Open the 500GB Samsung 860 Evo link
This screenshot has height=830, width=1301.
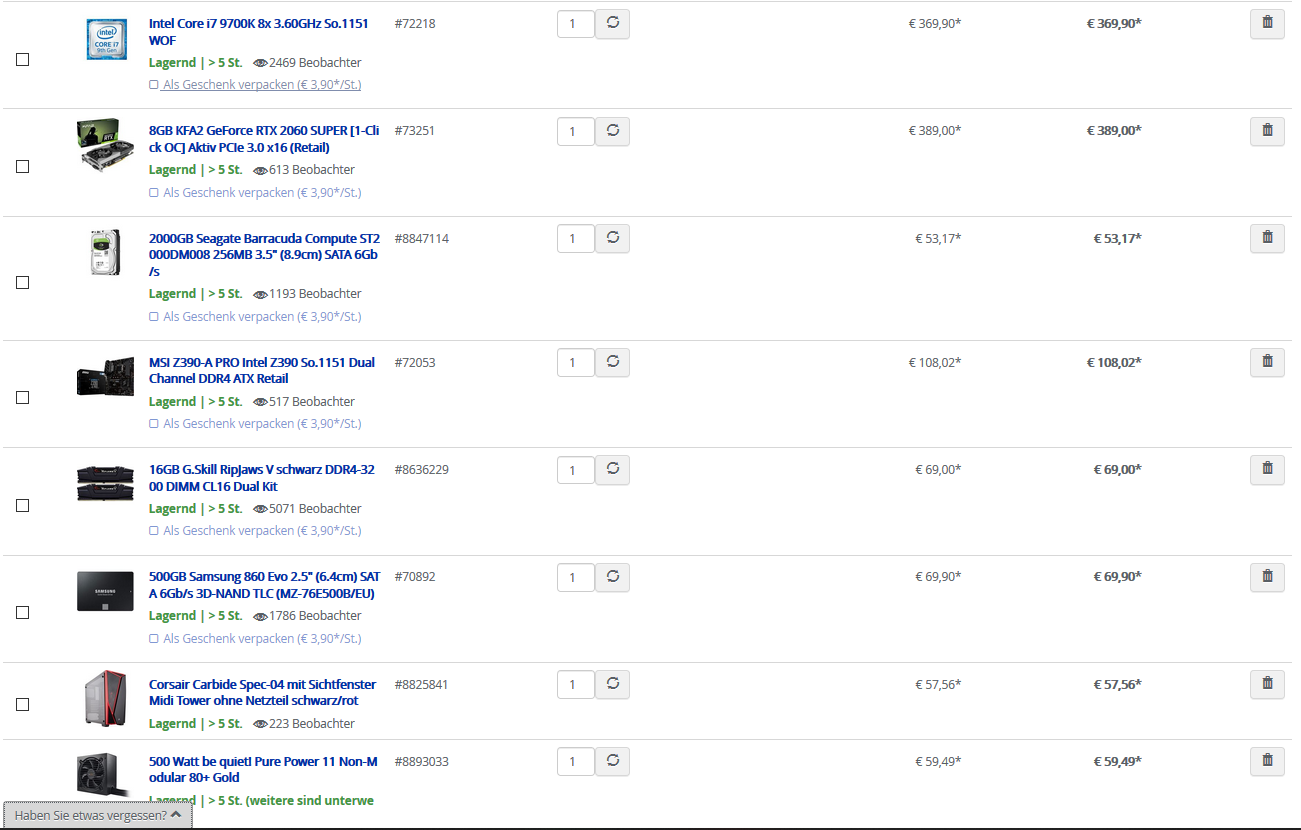coord(264,585)
